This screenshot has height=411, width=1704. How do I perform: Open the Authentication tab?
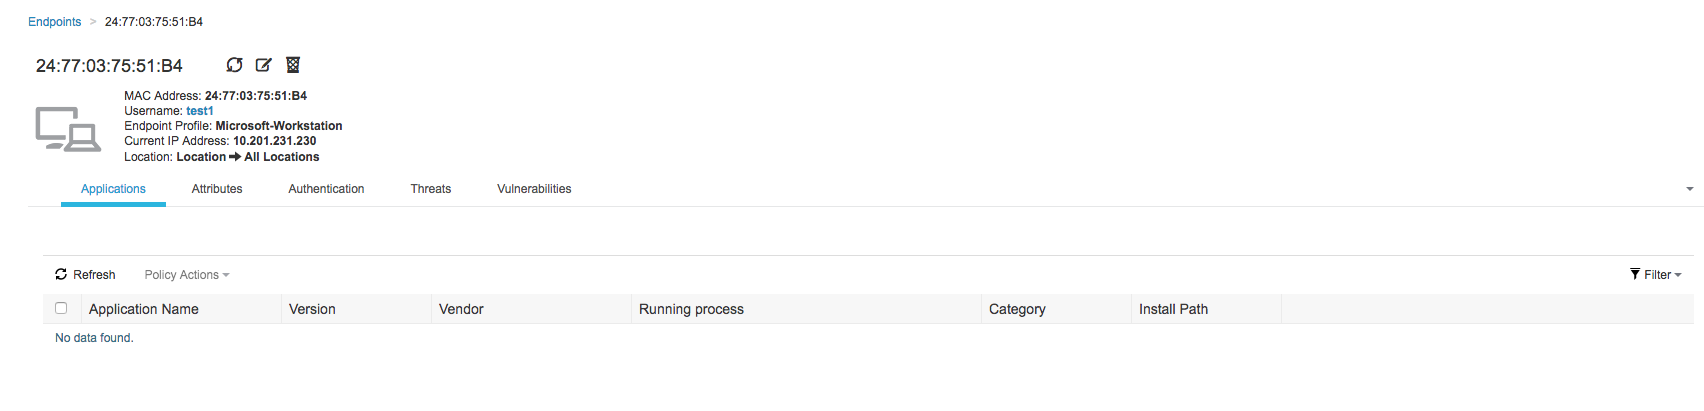tap(326, 189)
